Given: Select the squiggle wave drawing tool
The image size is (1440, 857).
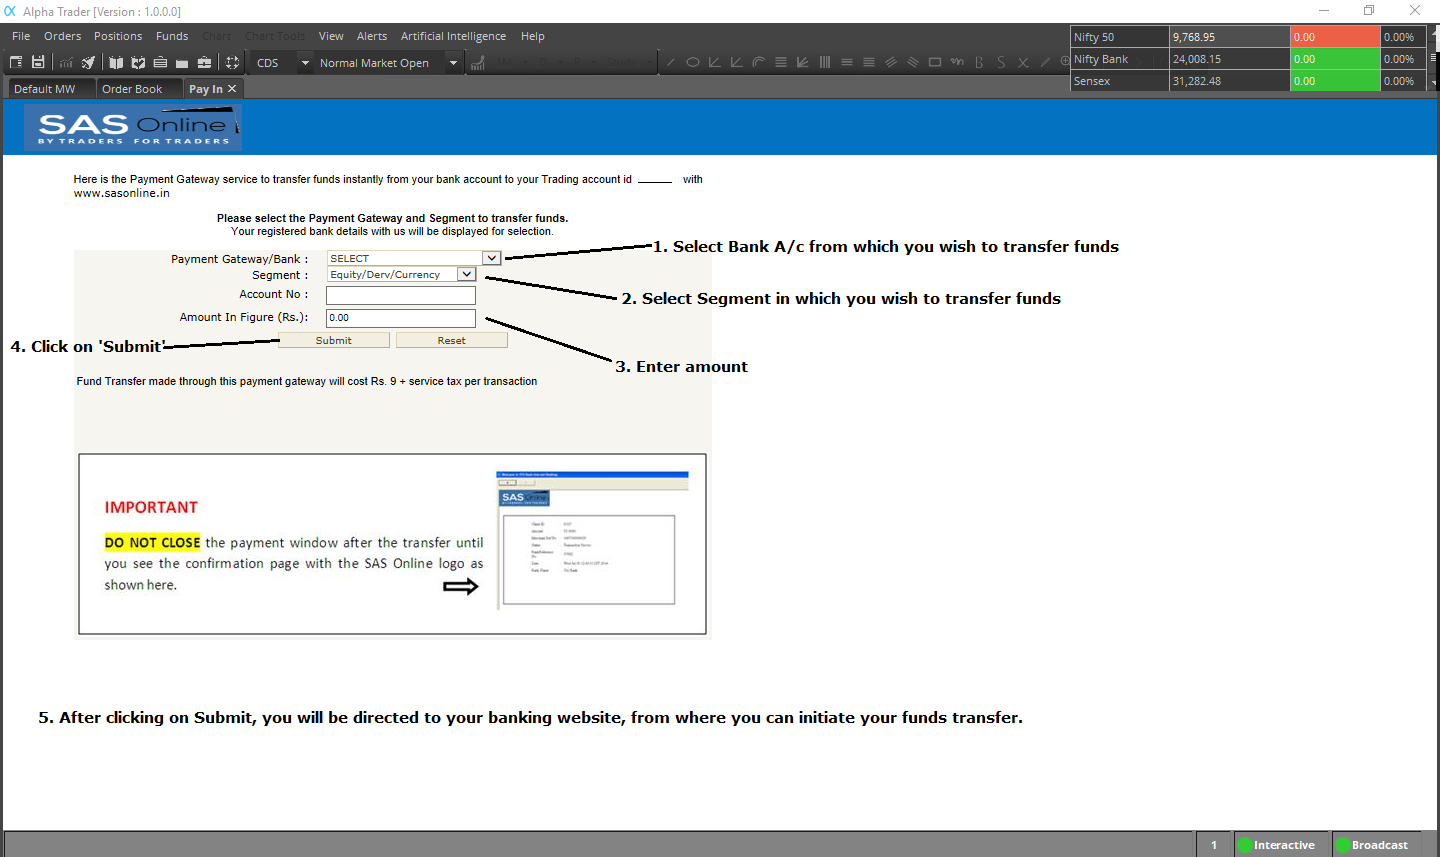Looking at the screenshot, I should click(x=957, y=62).
